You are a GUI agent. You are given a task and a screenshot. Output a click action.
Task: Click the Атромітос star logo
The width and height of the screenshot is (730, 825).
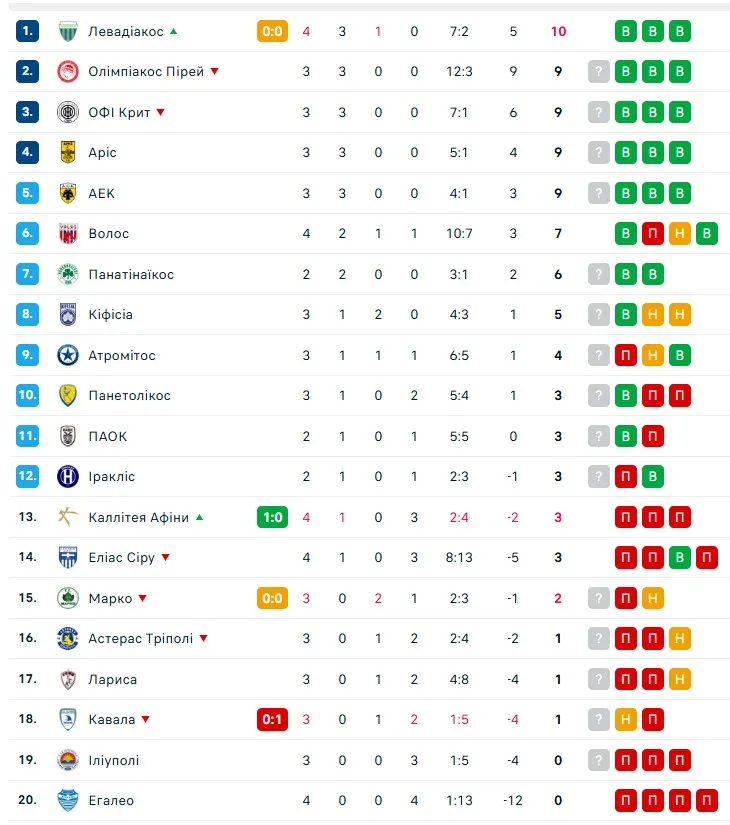click(68, 355)
